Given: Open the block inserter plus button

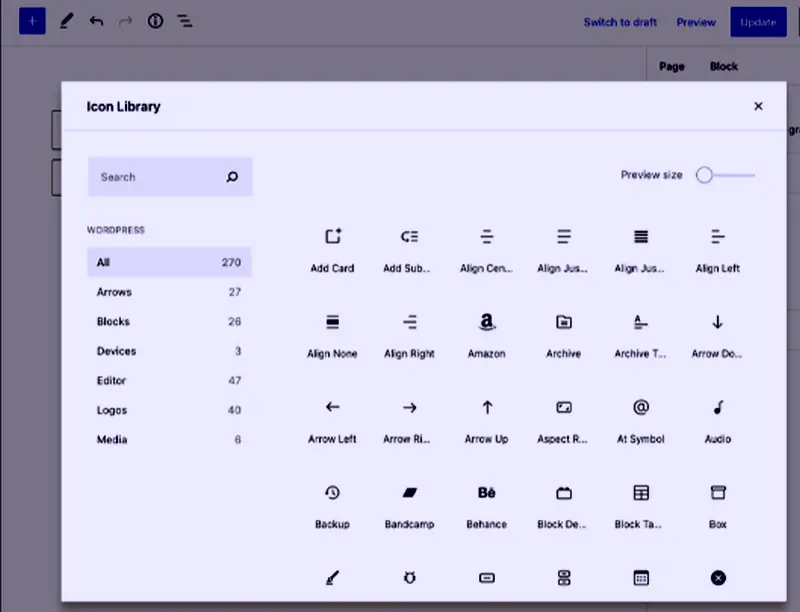Looking at the screenshot, I should pos(32,21).
